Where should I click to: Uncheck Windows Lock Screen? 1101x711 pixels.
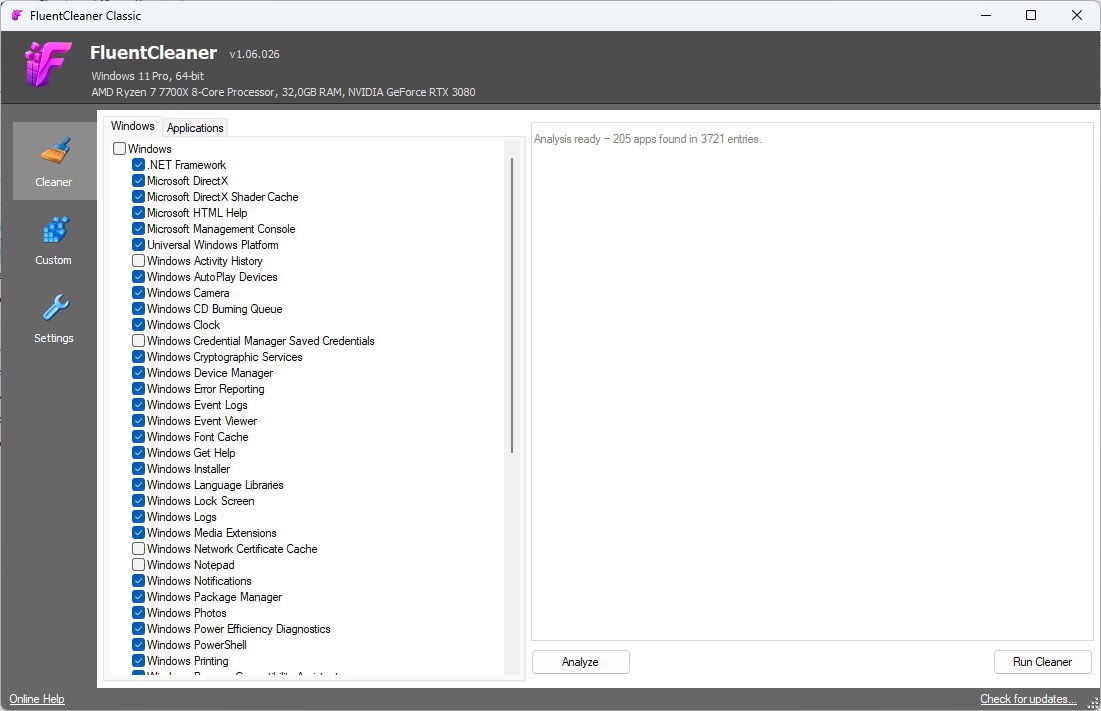pyautogui.click(x=138, y=501)
